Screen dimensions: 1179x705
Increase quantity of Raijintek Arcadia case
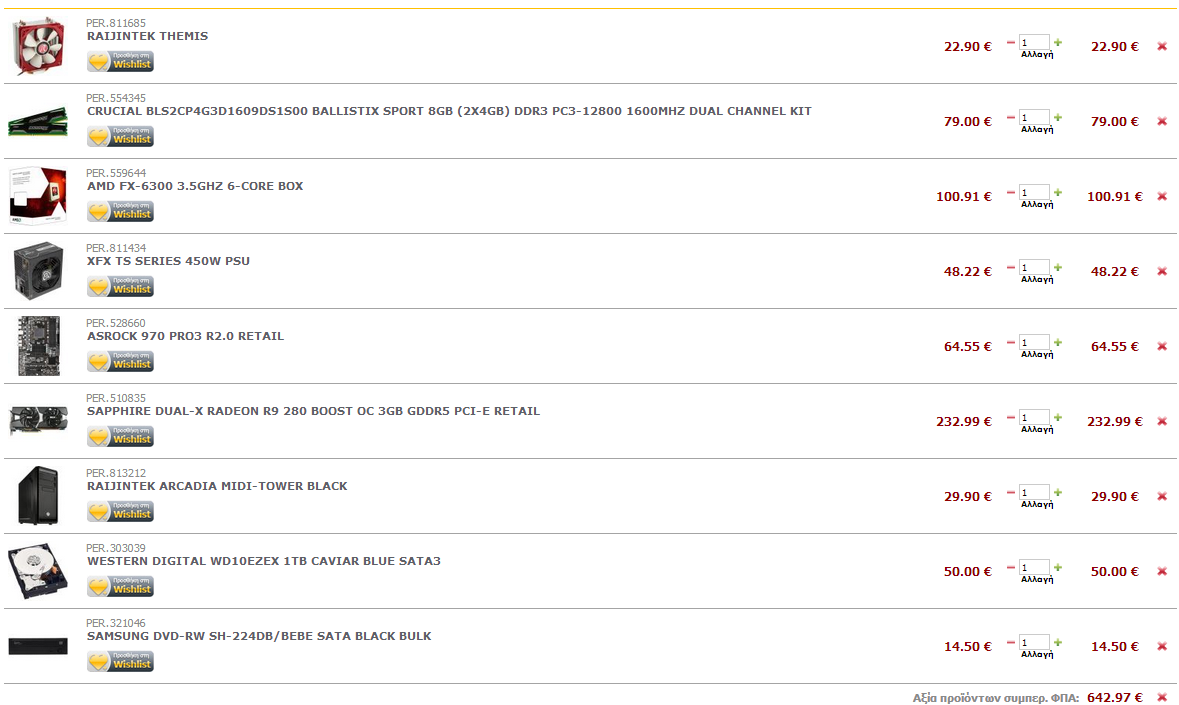[1058, 493]
